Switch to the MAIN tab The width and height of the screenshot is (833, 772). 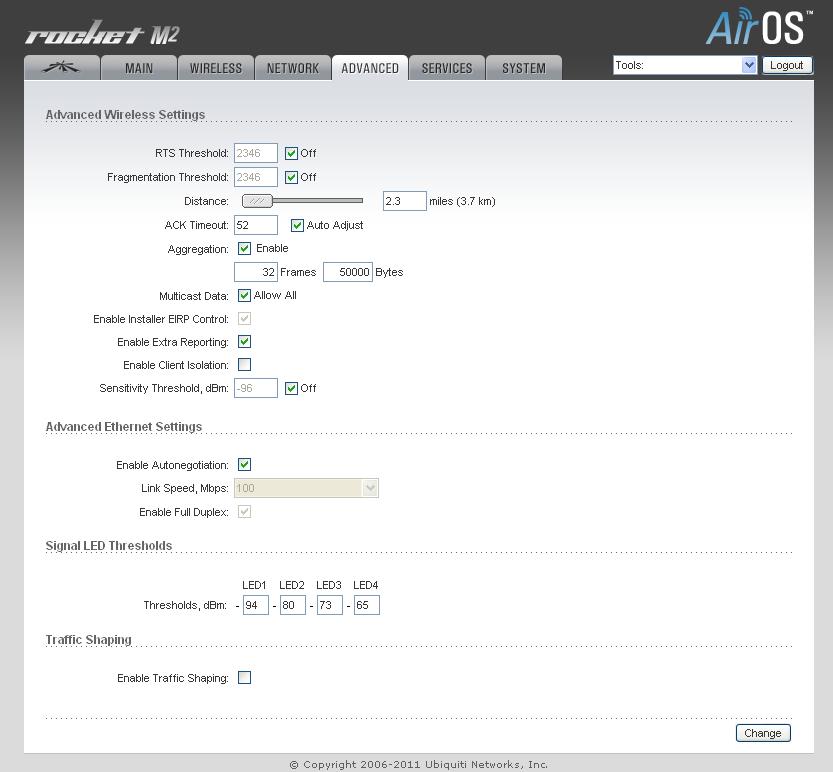pos(139,68)
